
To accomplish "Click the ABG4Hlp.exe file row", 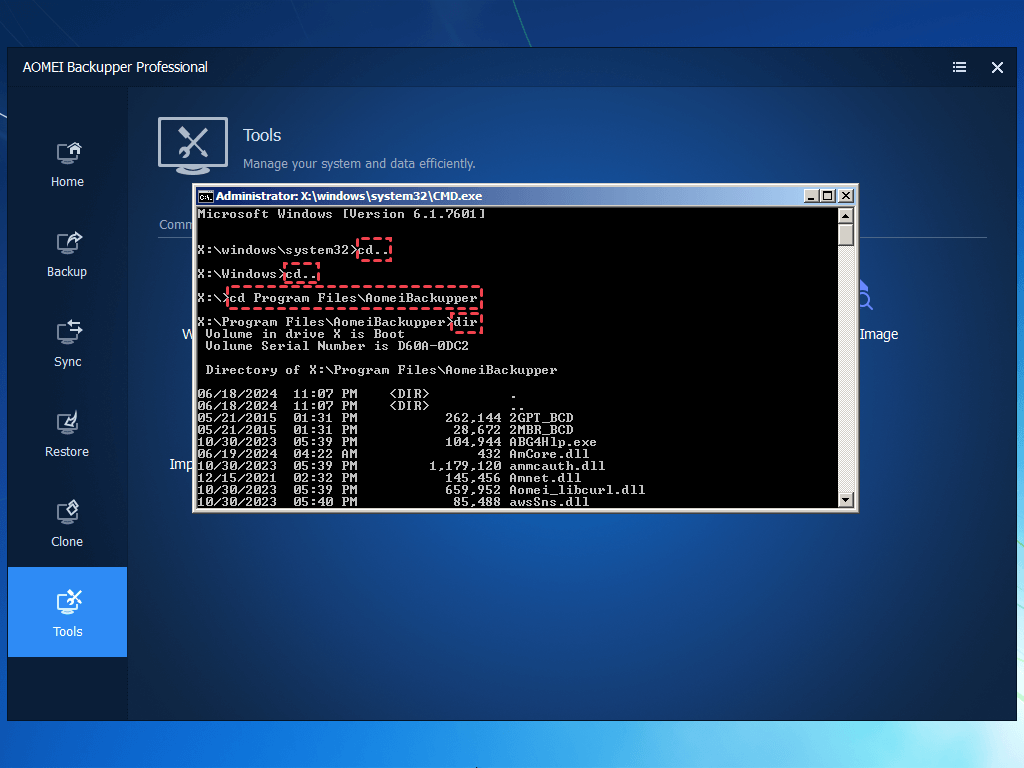I will pyautogui.click(x=397, y=442).
